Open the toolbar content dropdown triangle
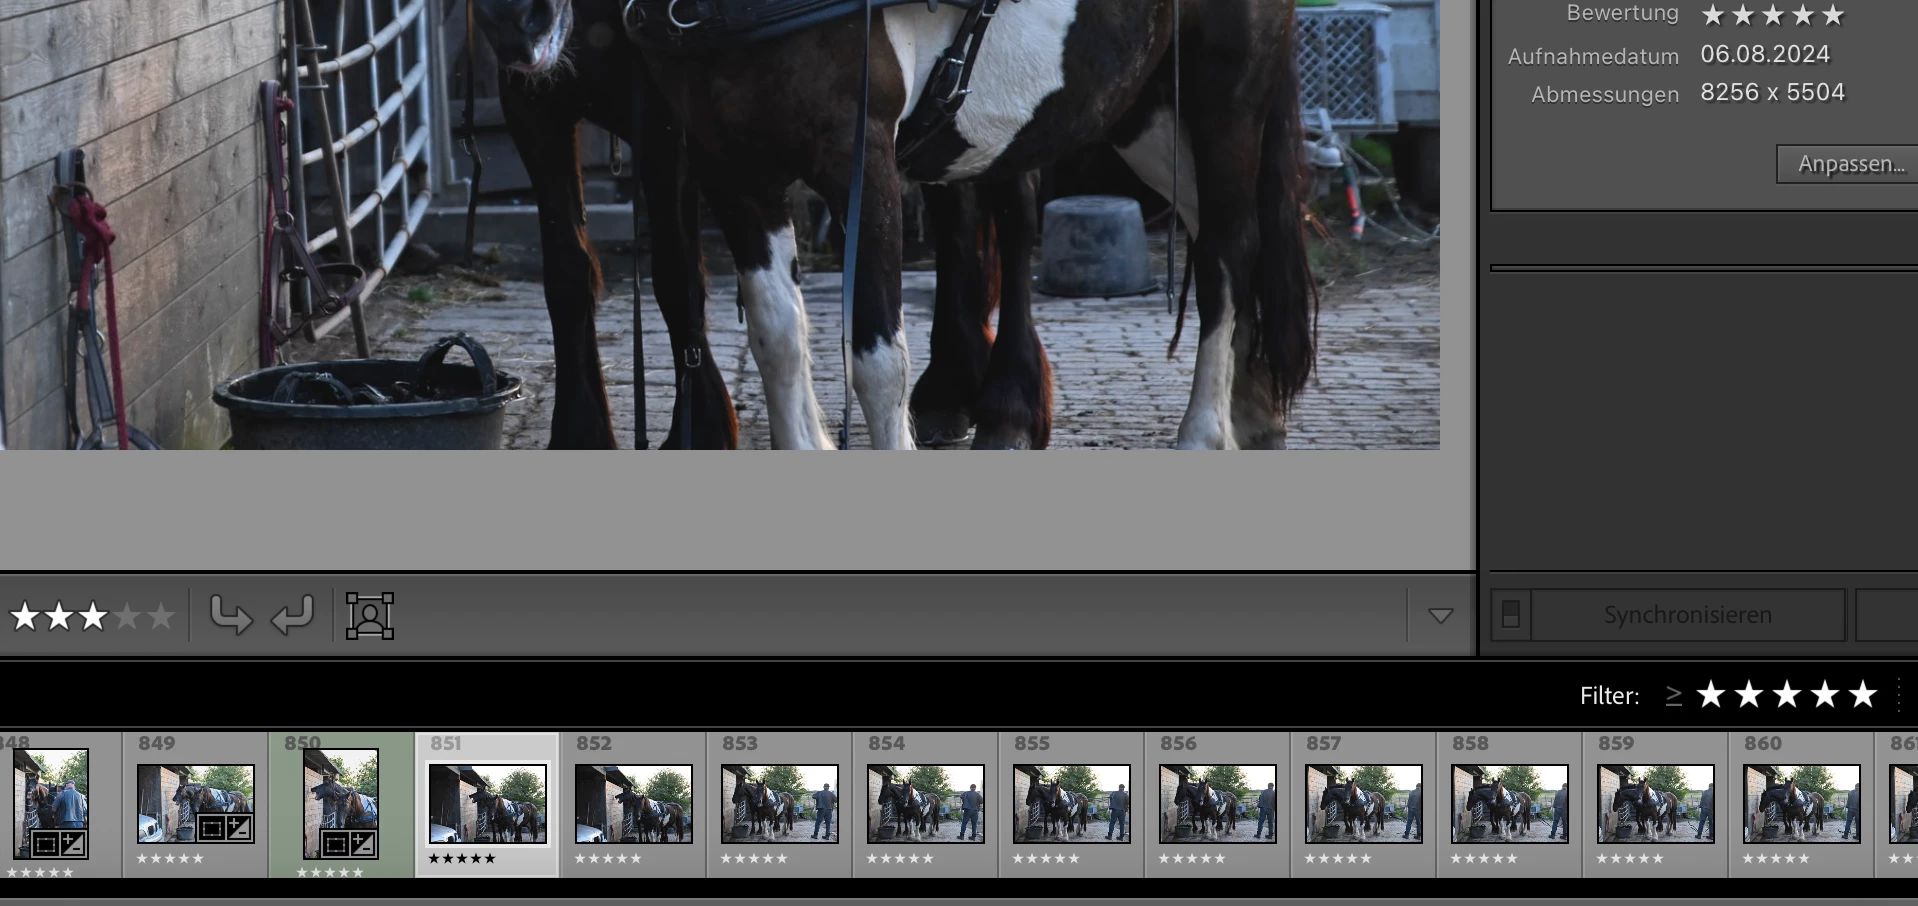 [x=1441, y=616]
